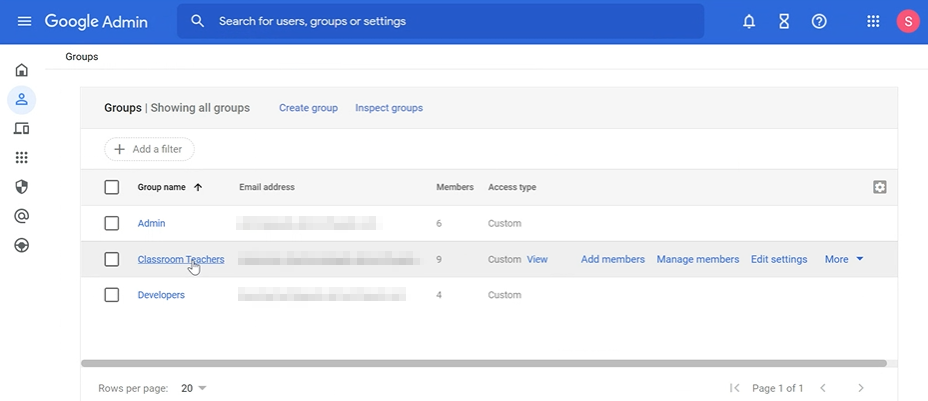Click the Create group link
The width and height of the screenshot is (928, 401).
[x=308, y=108]
